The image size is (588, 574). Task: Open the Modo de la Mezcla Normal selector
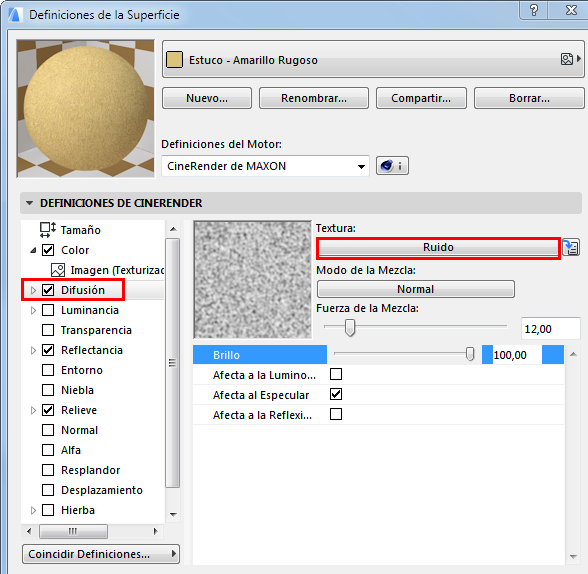pyautogui.click(x=416, y=289)
